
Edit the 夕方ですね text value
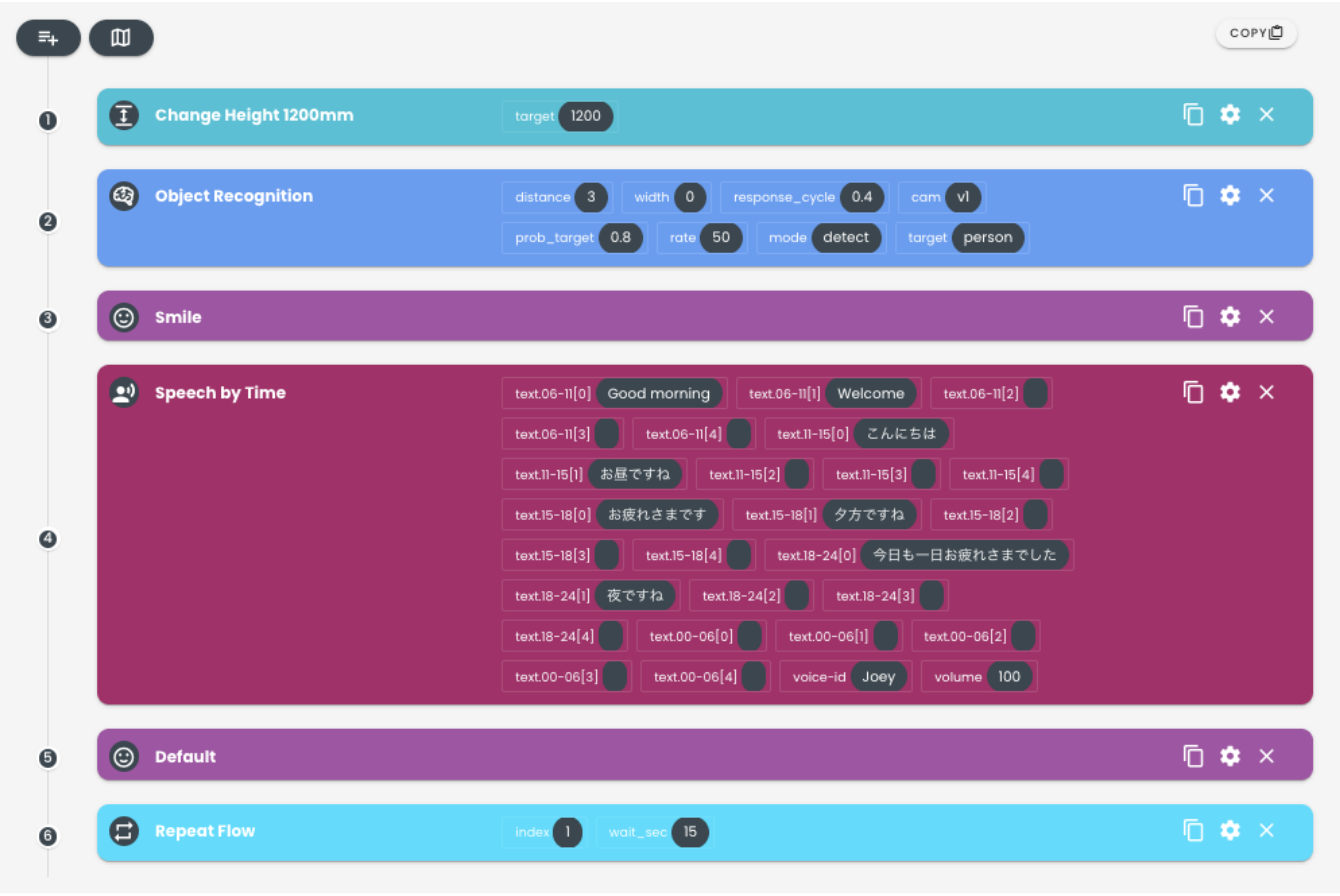click(x=869, y=515)
